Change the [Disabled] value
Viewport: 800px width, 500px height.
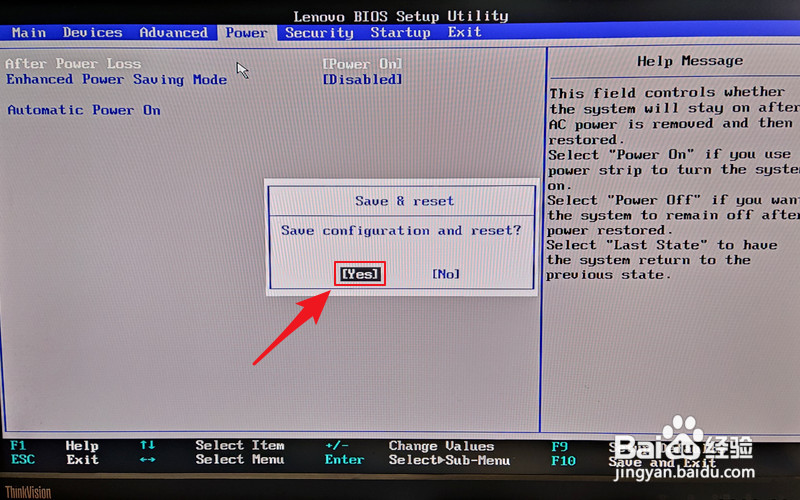[x=362, y=80]
